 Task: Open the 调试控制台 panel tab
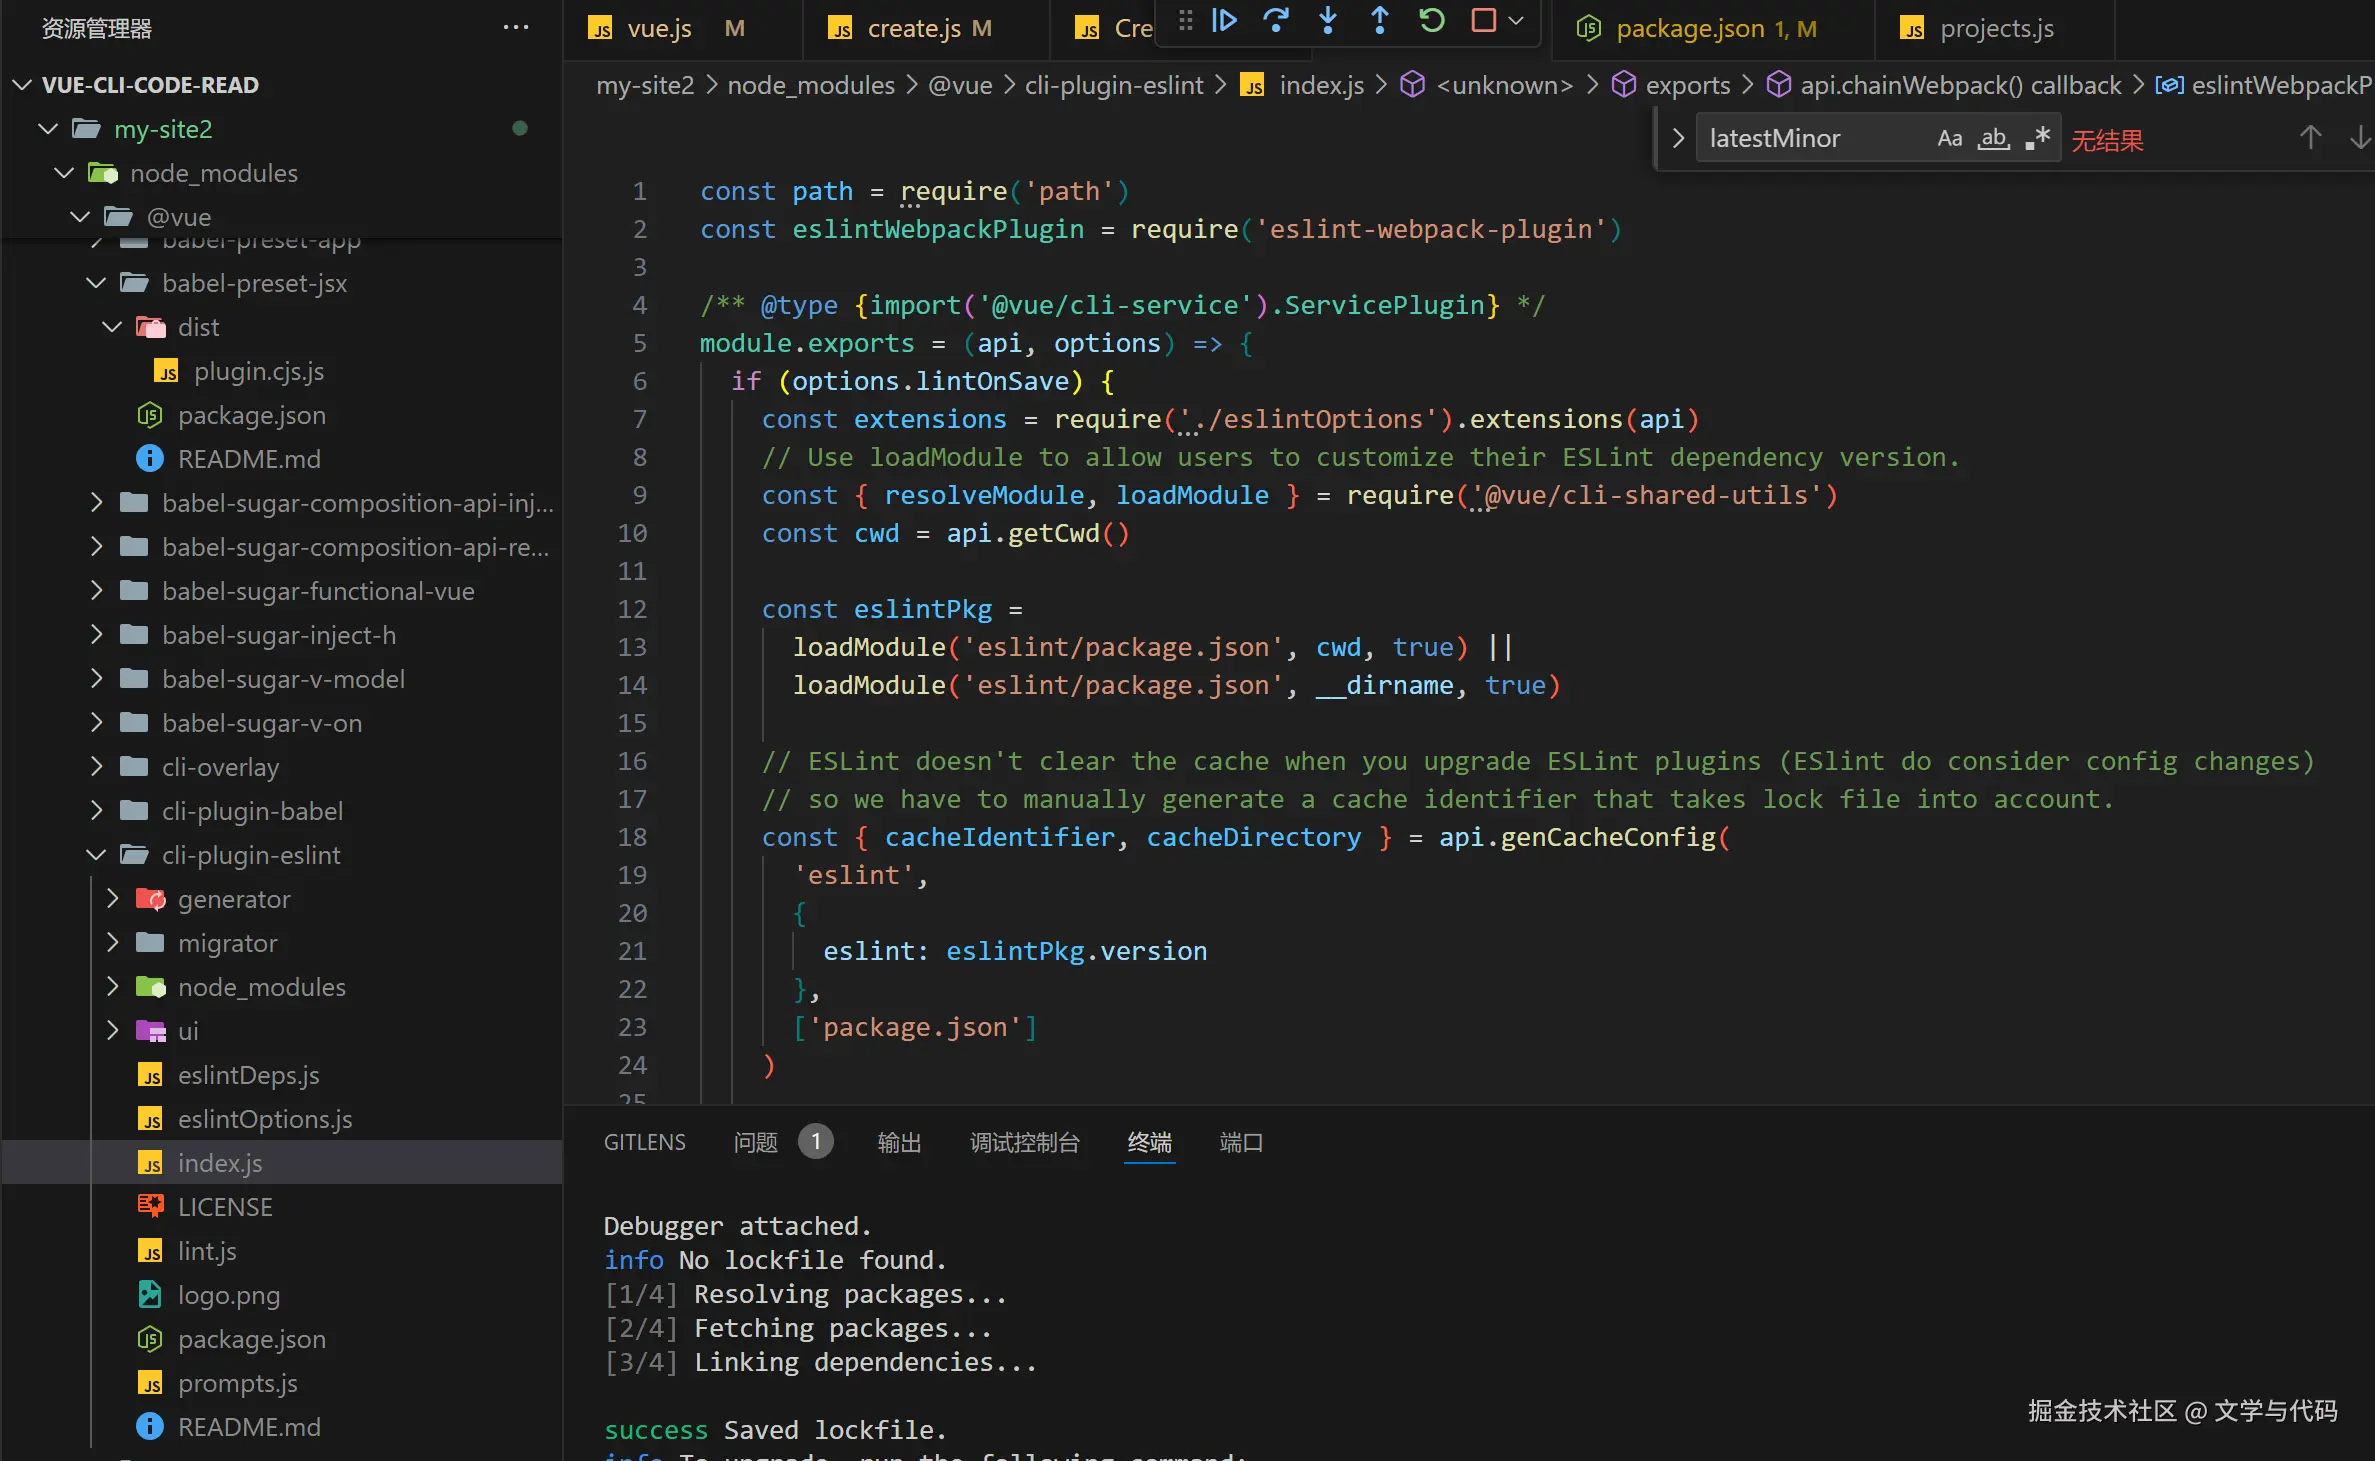[1025, 1143]
